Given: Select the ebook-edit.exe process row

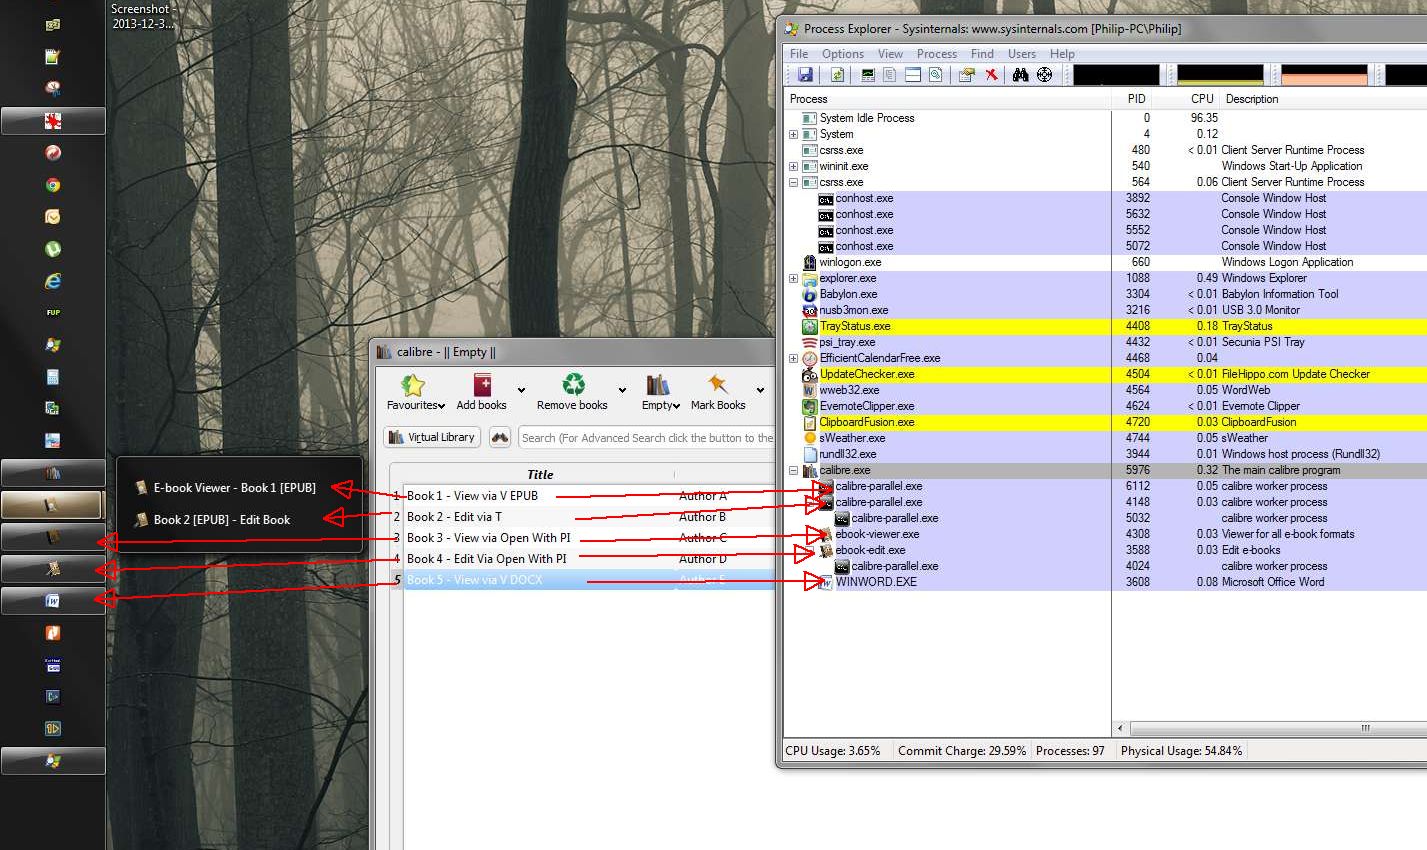Looking at the screenshot, I should (1105, 550).
